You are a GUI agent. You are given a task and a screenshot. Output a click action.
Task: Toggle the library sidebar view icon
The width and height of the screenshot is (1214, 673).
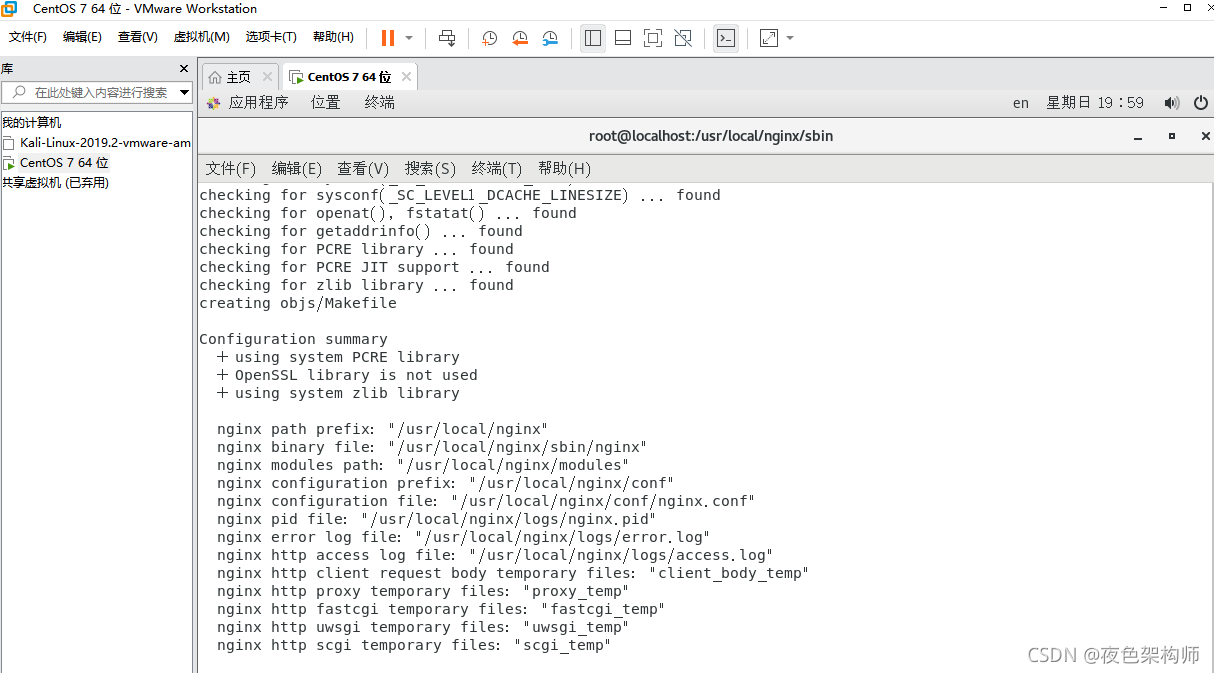(593, 38)
